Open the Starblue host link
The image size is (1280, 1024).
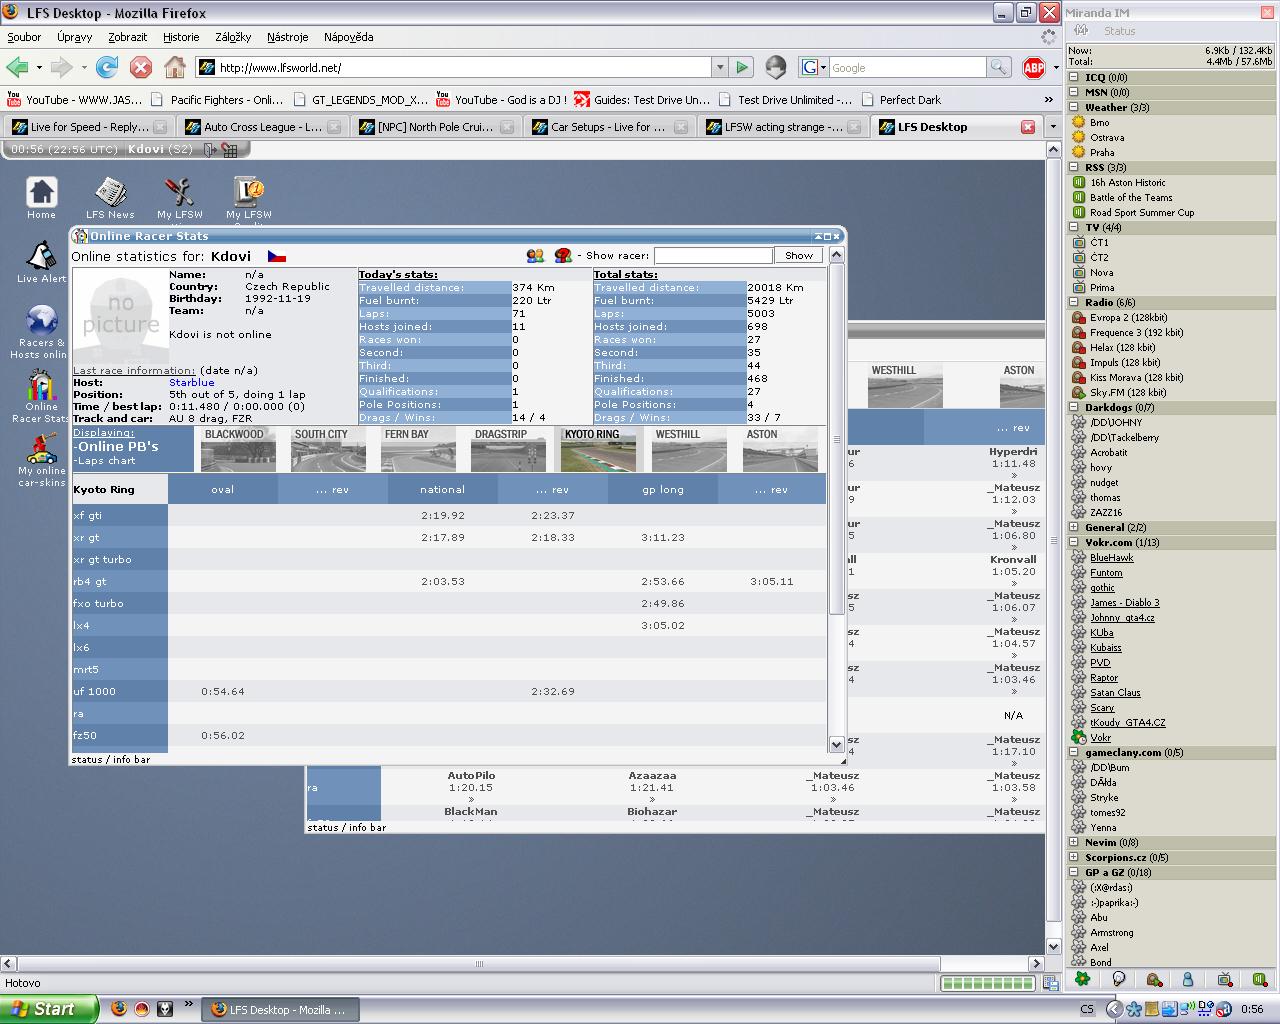(x=192, y=382)
